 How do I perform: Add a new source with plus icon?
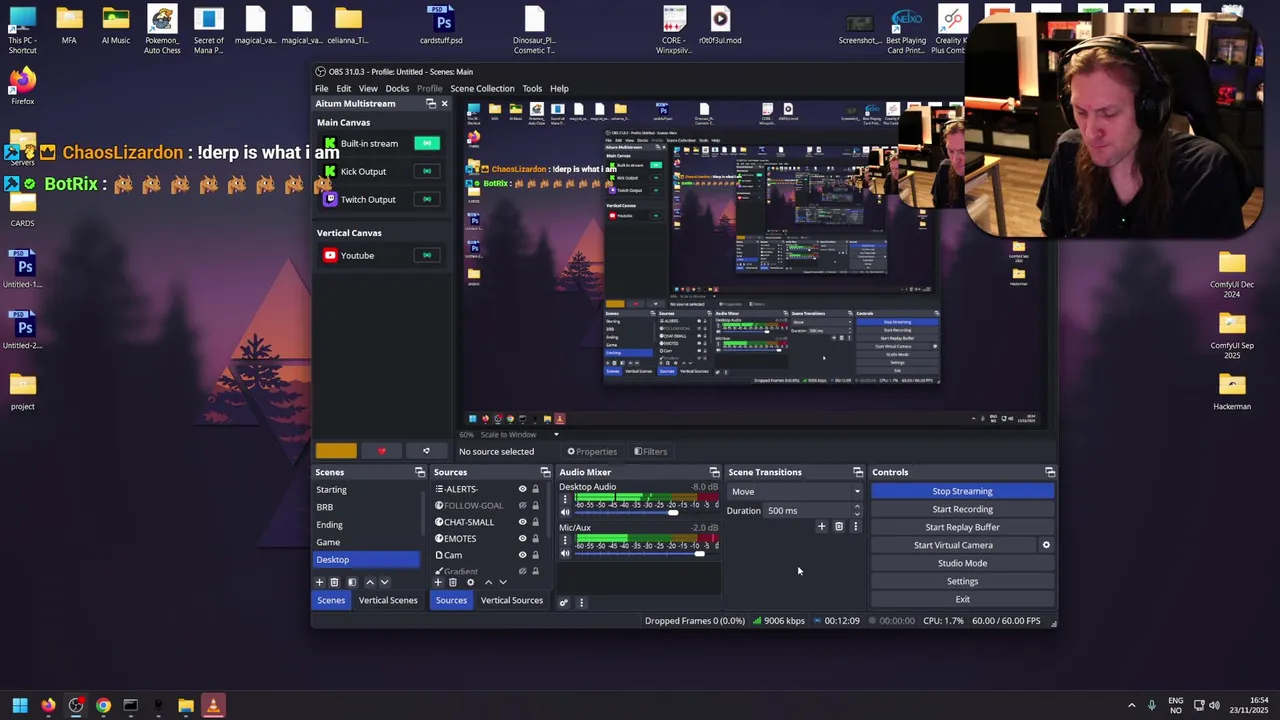tap(438, 582)
